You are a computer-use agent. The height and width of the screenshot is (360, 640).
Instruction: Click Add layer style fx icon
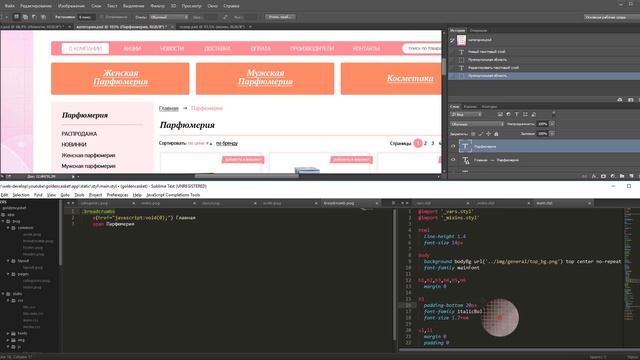point(594,176)
